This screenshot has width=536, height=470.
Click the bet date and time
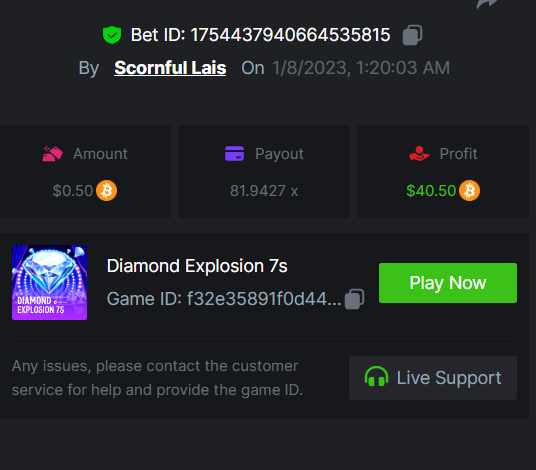[361, 68]
